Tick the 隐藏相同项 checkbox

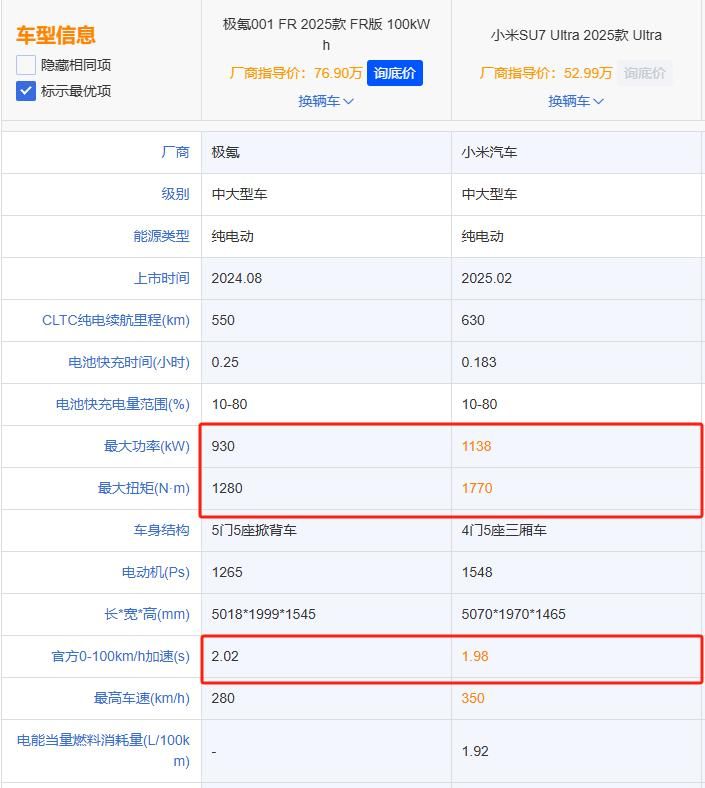(26, 65)
